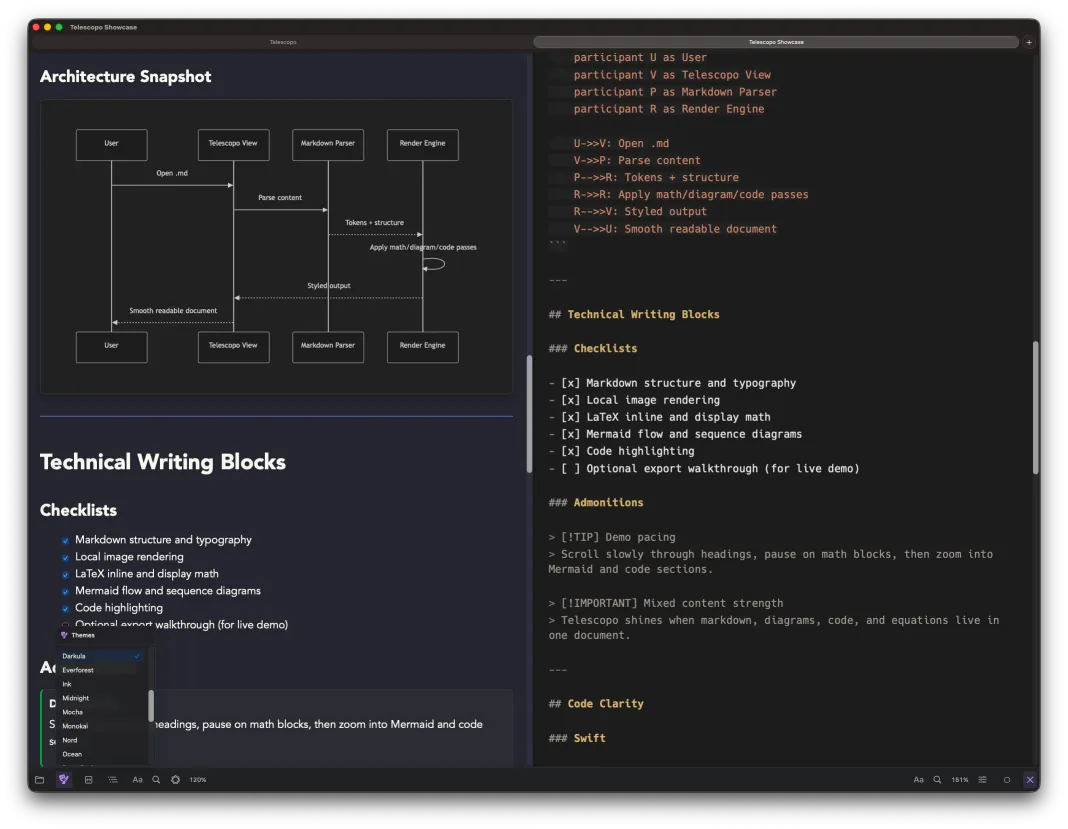
Task: Click '## Technical Writing Blocks' in editor
Action: tap(634, 314)
